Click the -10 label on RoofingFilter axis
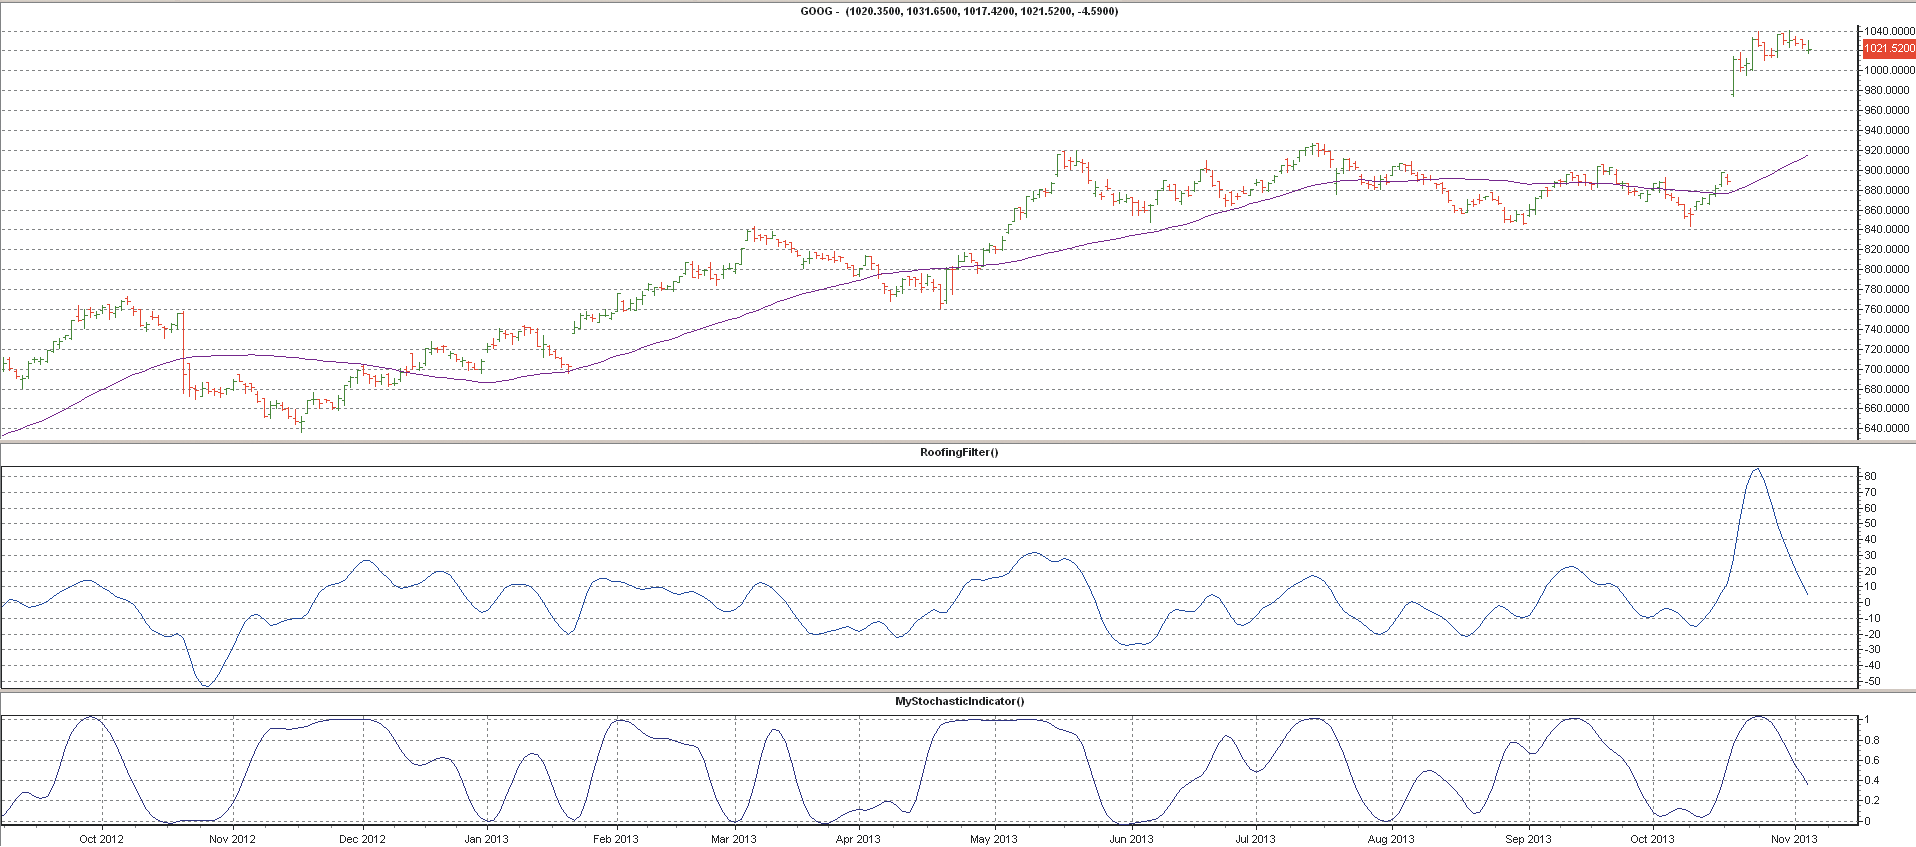 click(x=1872, y=618)
